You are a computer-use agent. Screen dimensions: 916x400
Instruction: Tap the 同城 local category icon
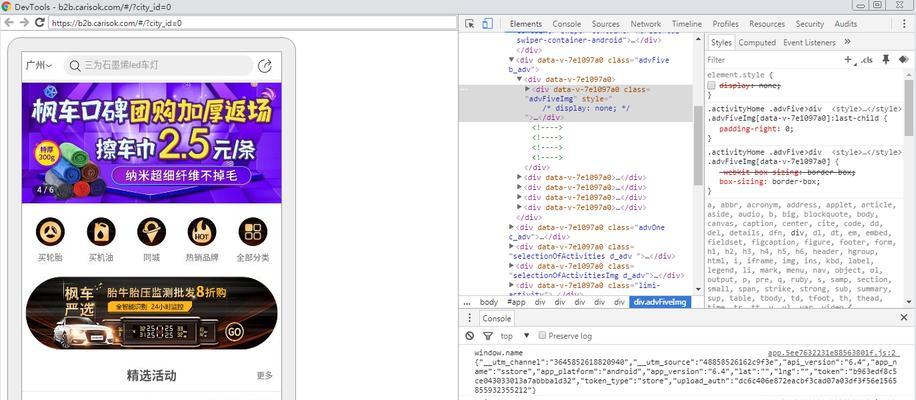tap(151, 232)
